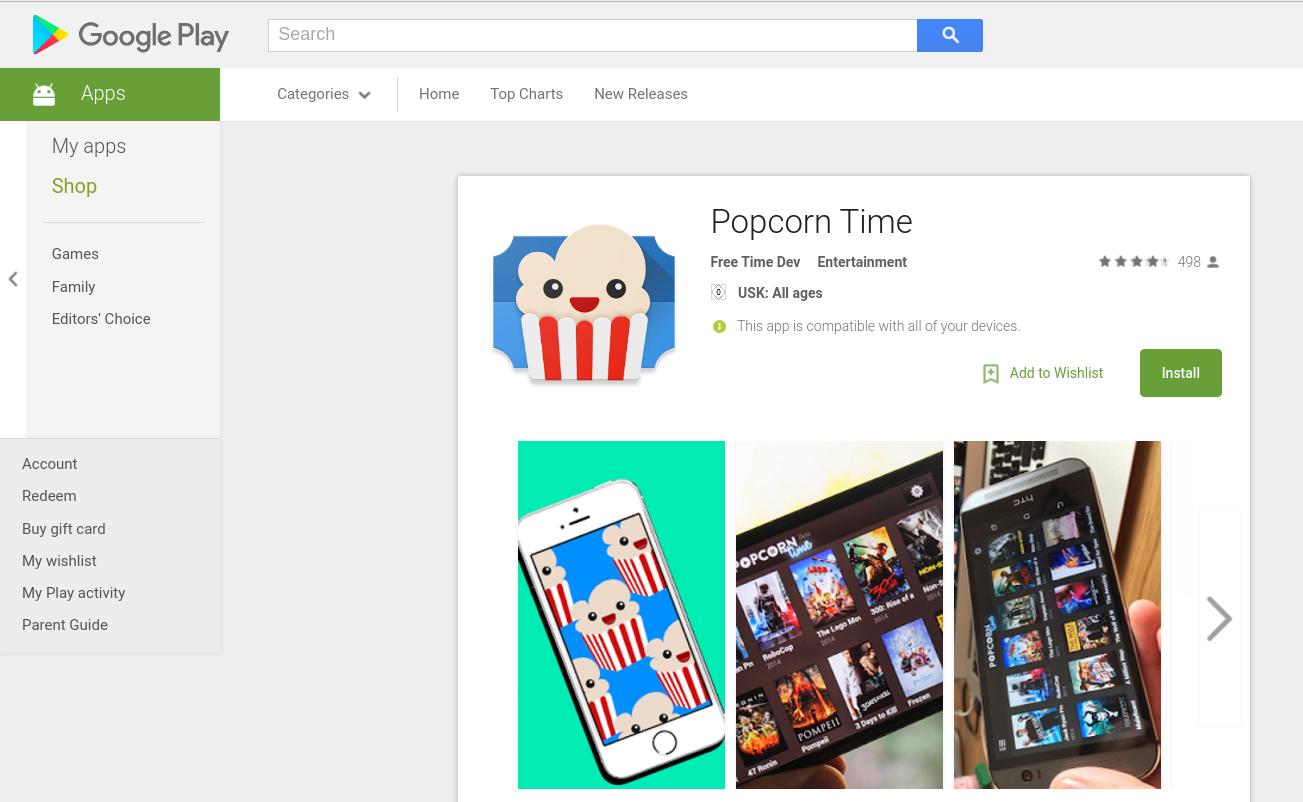Click the Popcorn Time app icon
Screen dimensions: 1303x802
[584, 304]
